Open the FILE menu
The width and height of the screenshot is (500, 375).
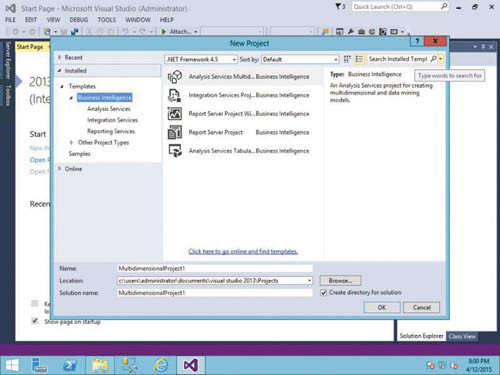click(x=11, y=20)
